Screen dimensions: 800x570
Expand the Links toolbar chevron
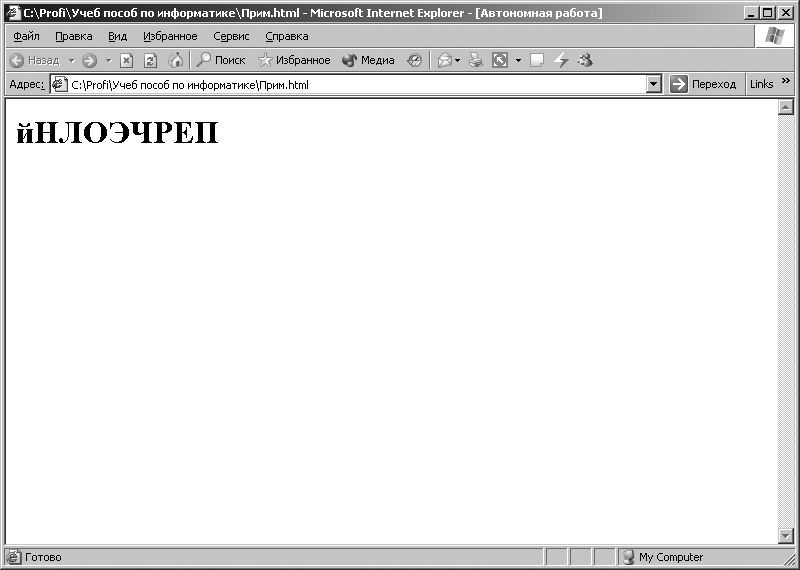785,81
